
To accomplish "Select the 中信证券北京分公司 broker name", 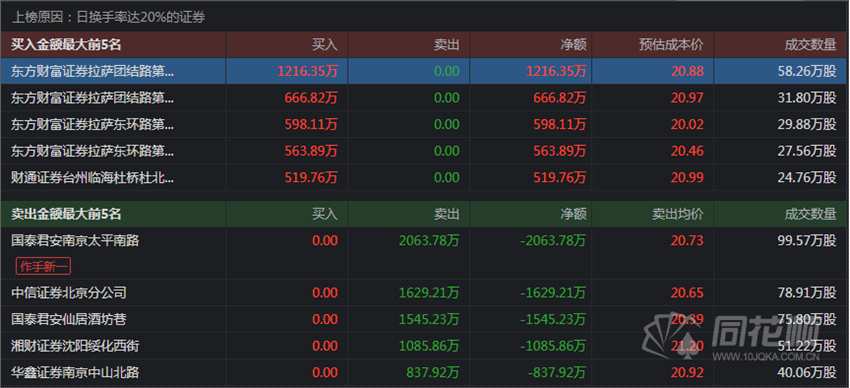I will [x=69, y=293].
